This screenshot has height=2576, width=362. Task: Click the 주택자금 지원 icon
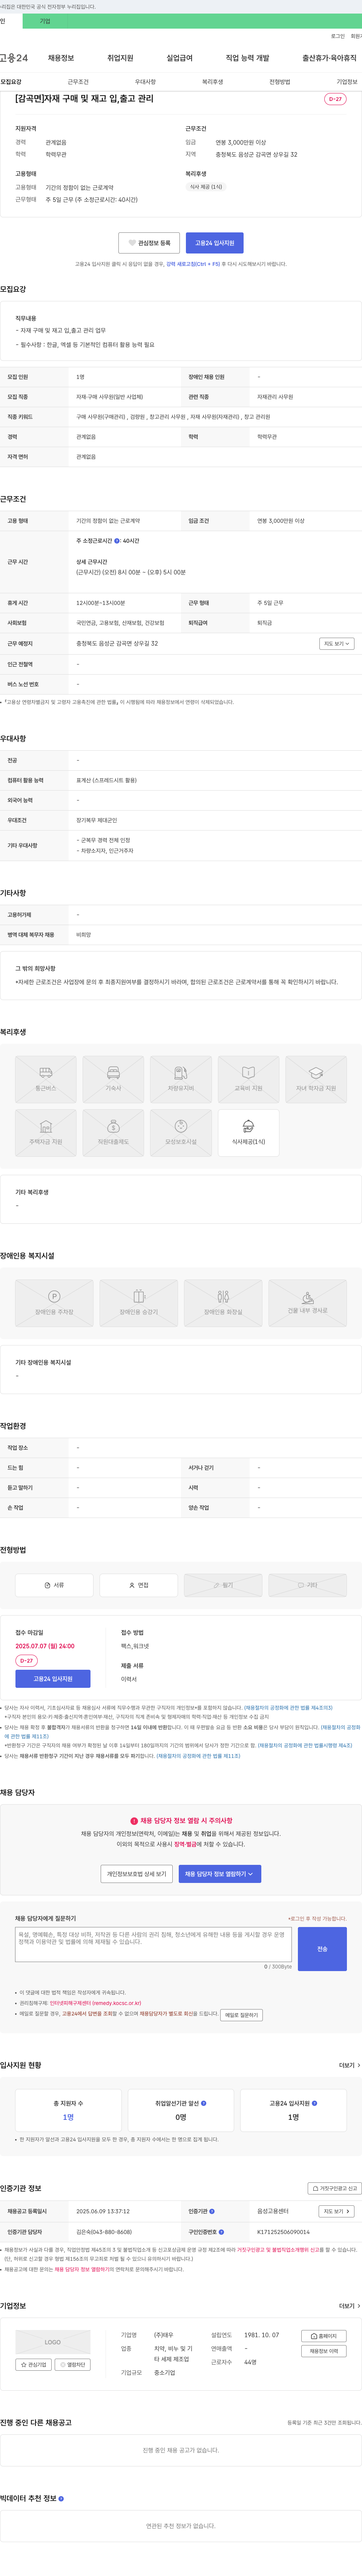tap(46, 1126)
